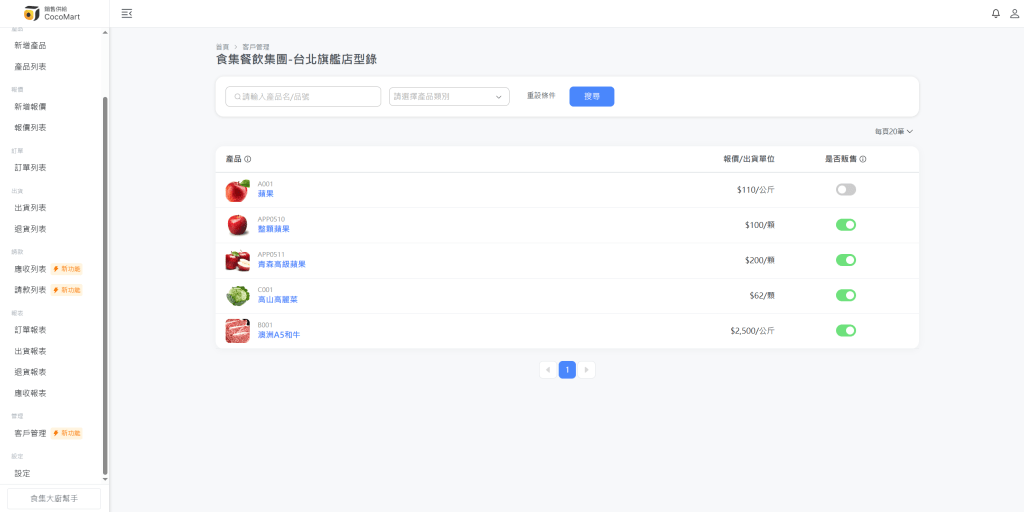Go to next page arrow

click(x=586, y=370)
